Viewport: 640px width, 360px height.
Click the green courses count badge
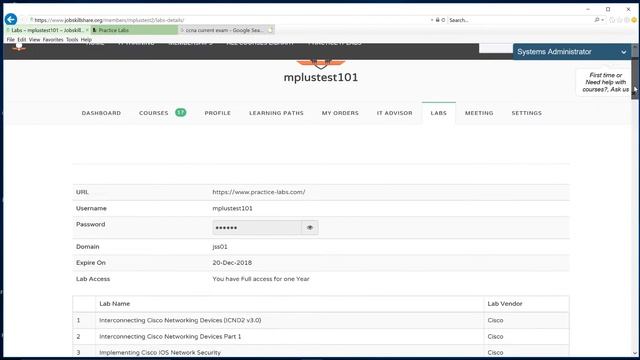coord(181,113)
